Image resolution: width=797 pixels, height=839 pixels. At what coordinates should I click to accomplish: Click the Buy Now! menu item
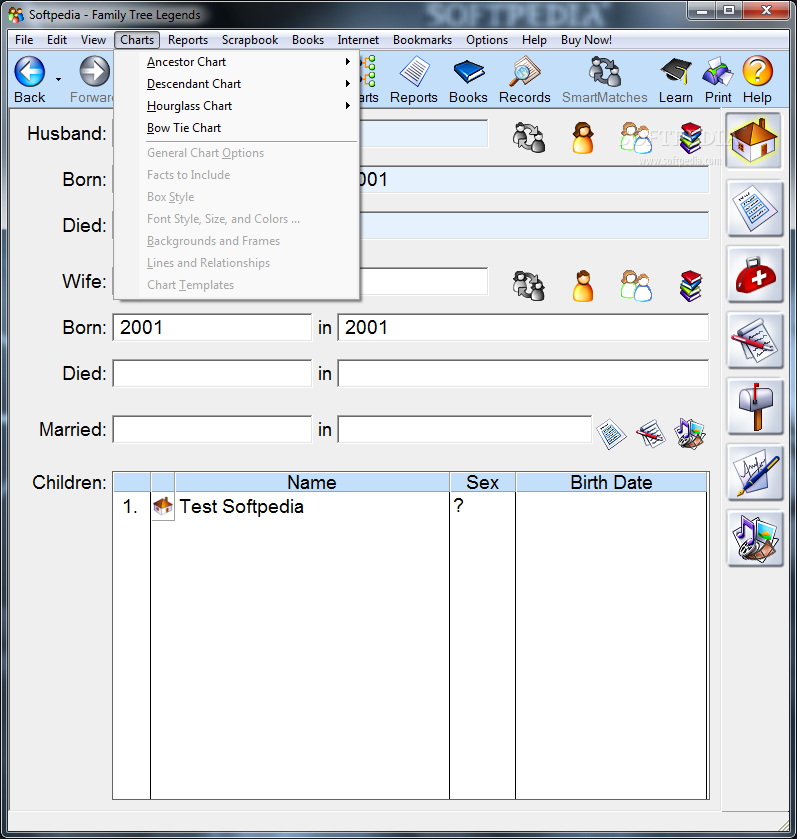(x=586, y=40)
